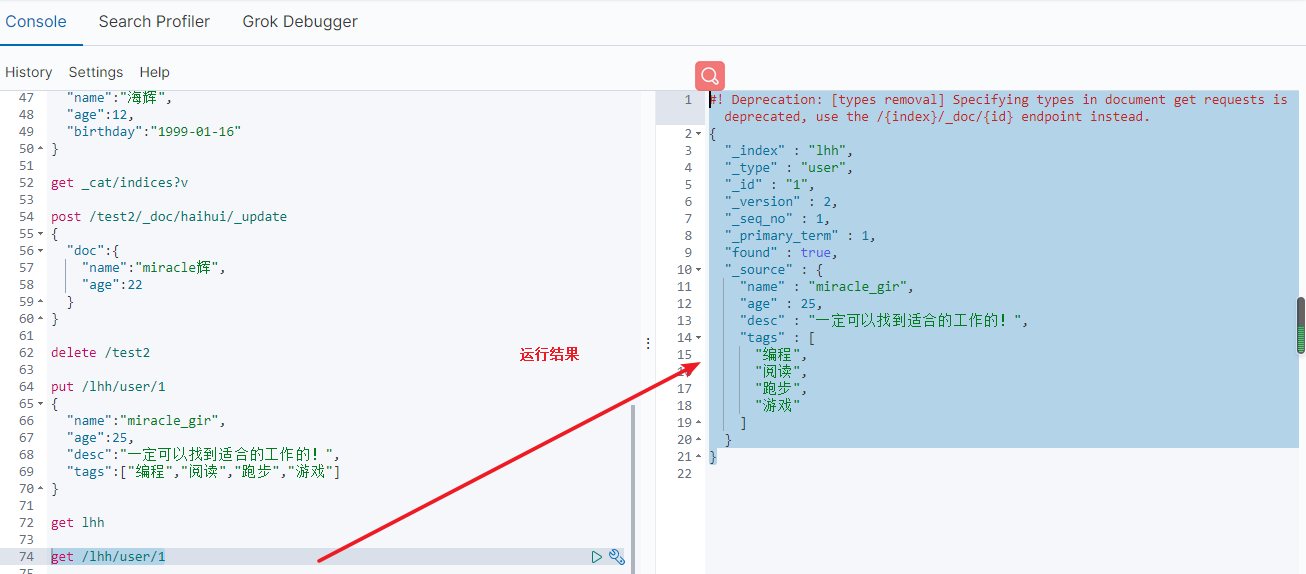
Task: Switch to the Console tab
Action: [36, 21]
